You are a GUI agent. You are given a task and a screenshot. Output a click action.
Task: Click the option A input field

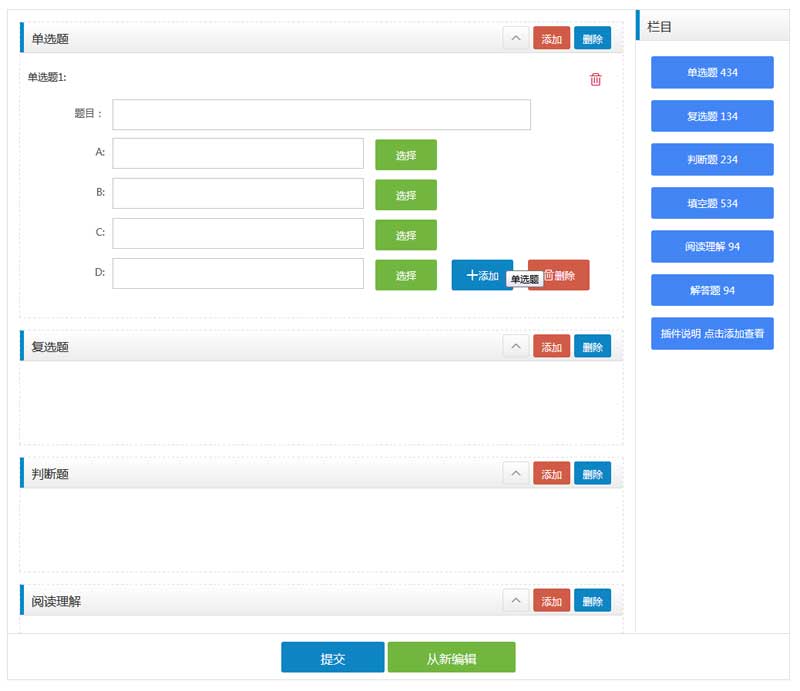pyautogui.click(x=238, y=154)
